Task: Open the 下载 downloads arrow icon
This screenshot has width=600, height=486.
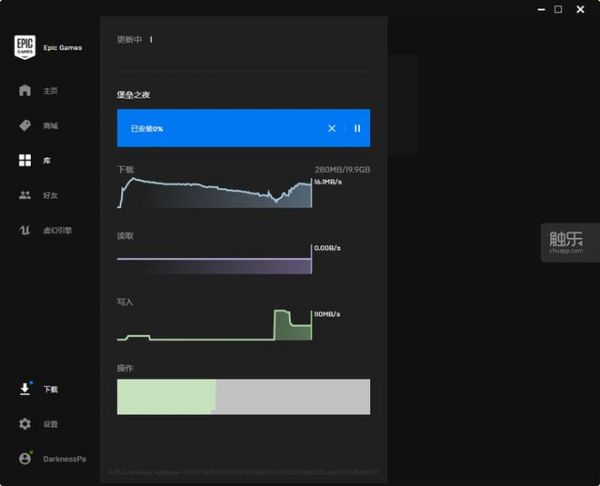Action: point(25,389)
